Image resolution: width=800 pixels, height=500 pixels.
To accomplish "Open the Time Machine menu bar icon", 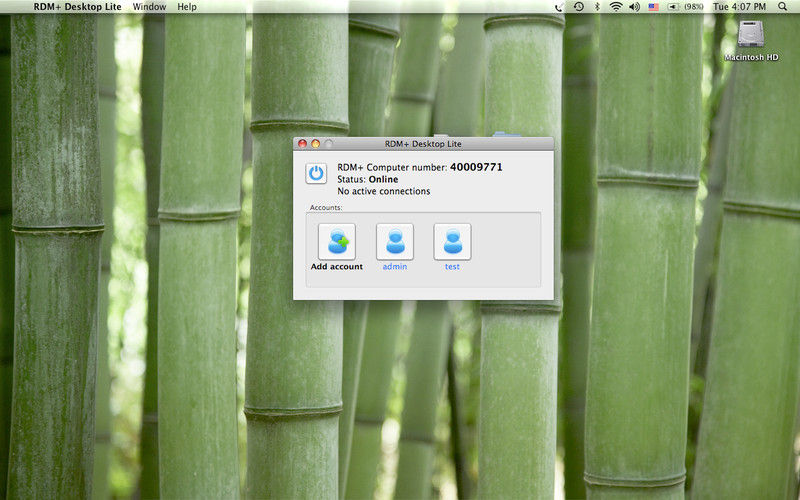I will pyautogui.click(x=579, y=7).
